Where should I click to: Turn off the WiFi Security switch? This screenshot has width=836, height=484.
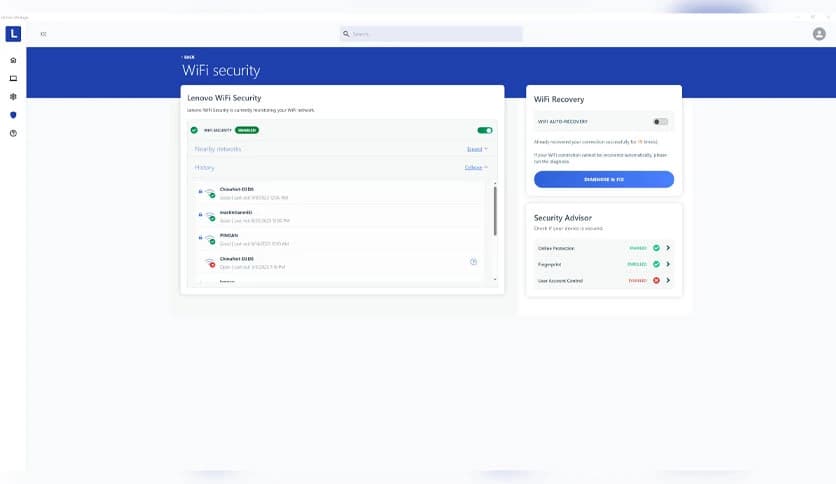pyautogui.click(x=485, y=130)
